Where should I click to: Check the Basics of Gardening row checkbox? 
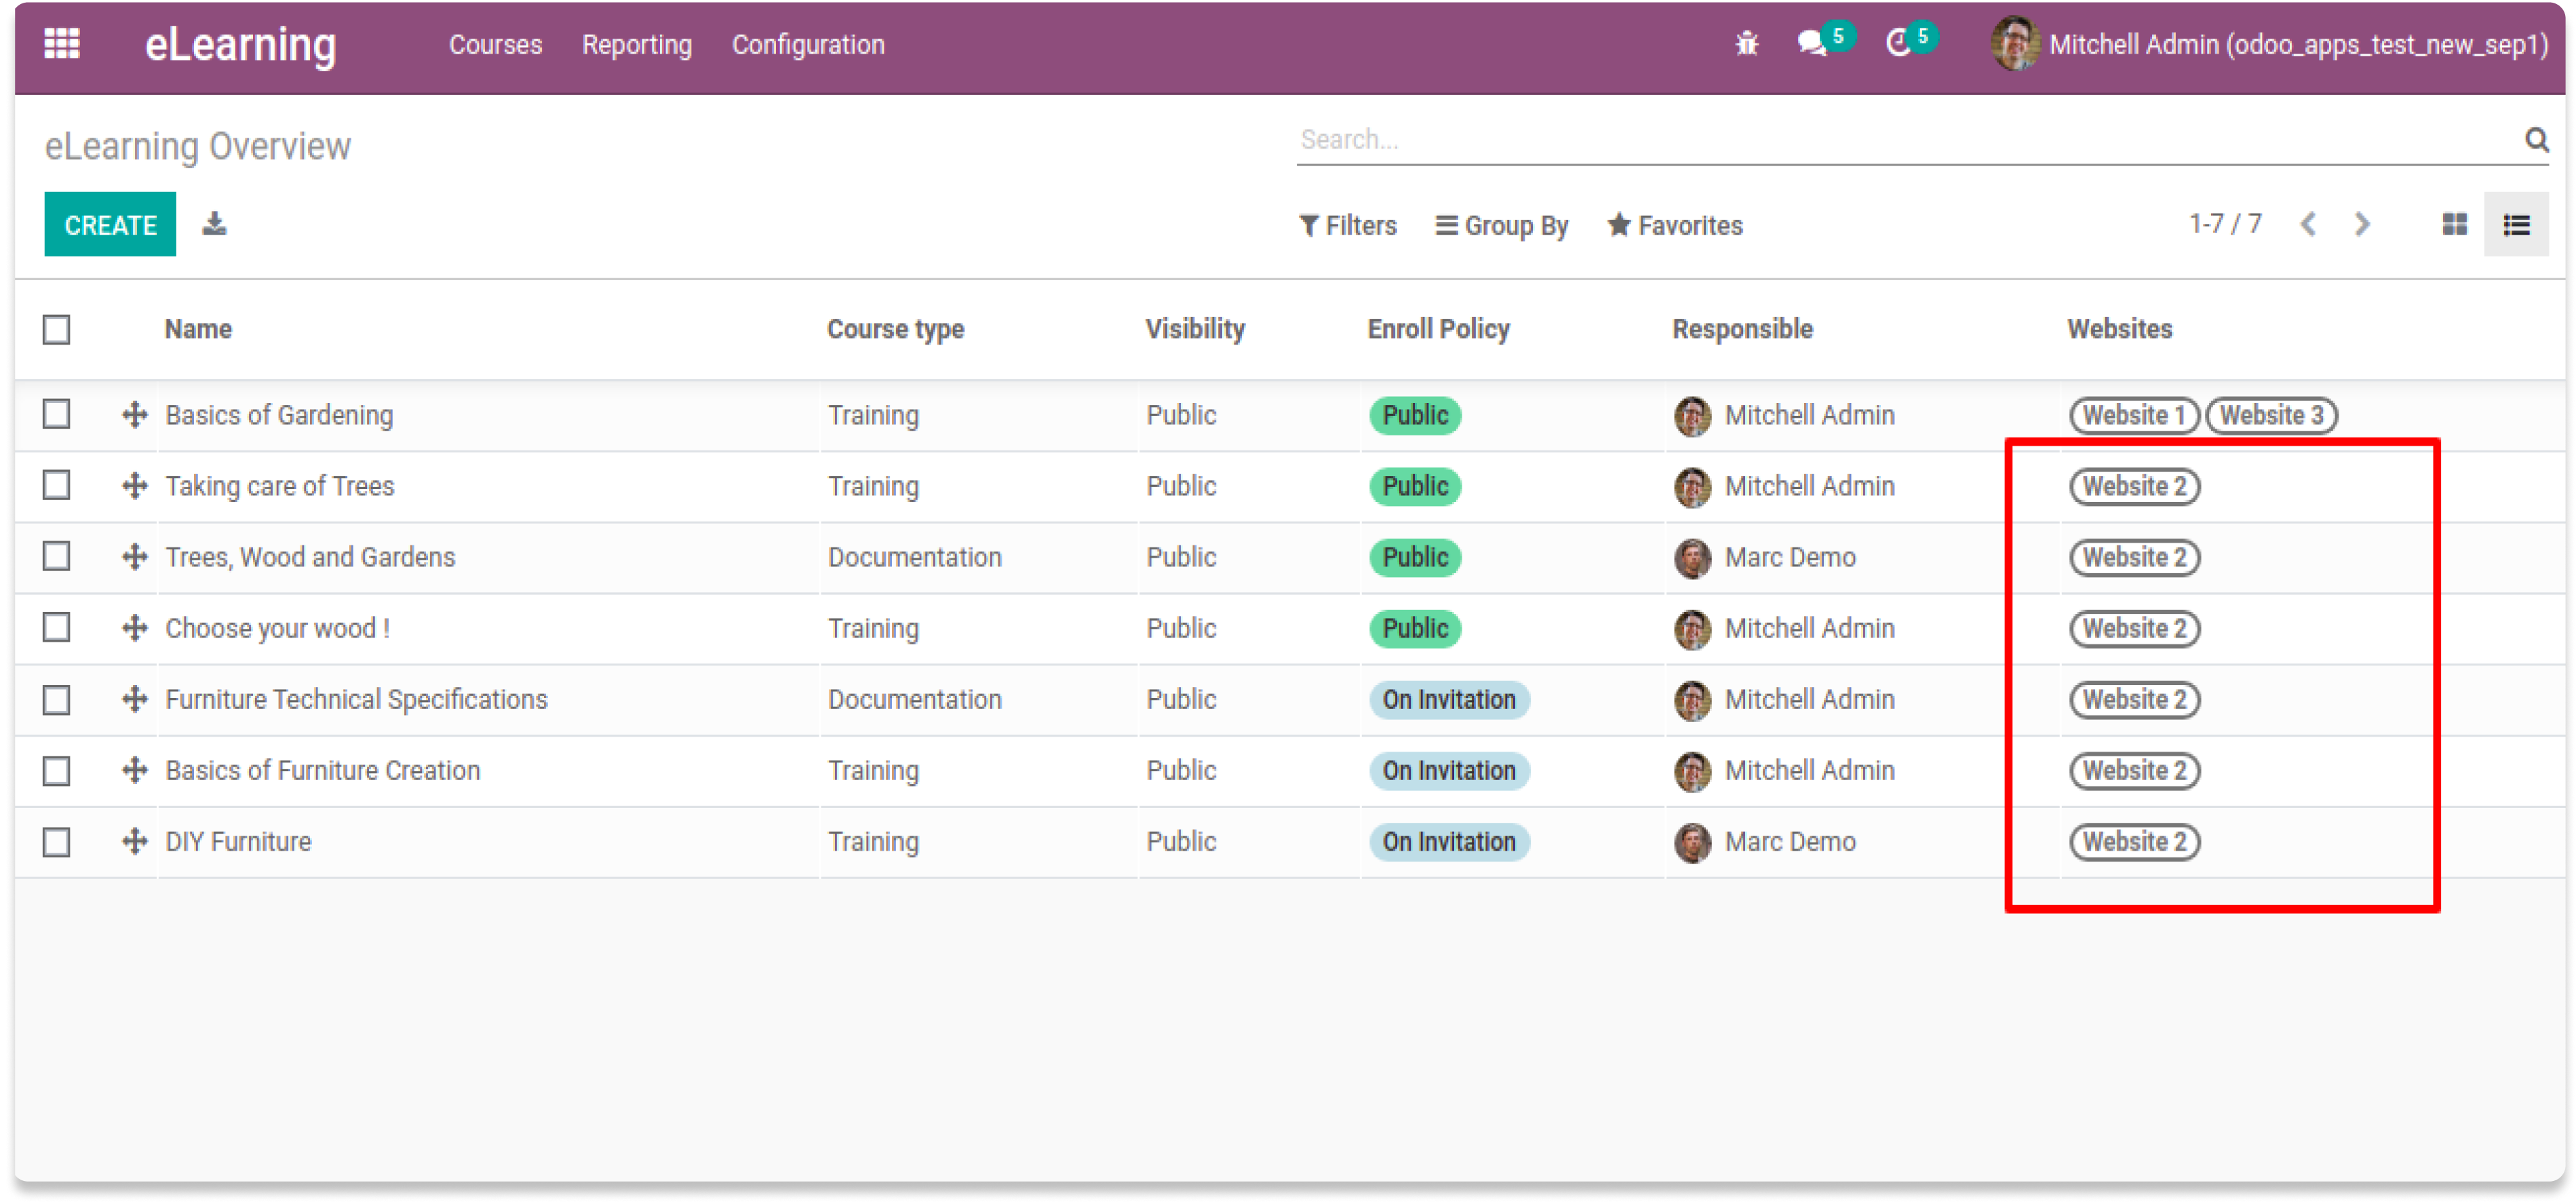coord(57,414)
